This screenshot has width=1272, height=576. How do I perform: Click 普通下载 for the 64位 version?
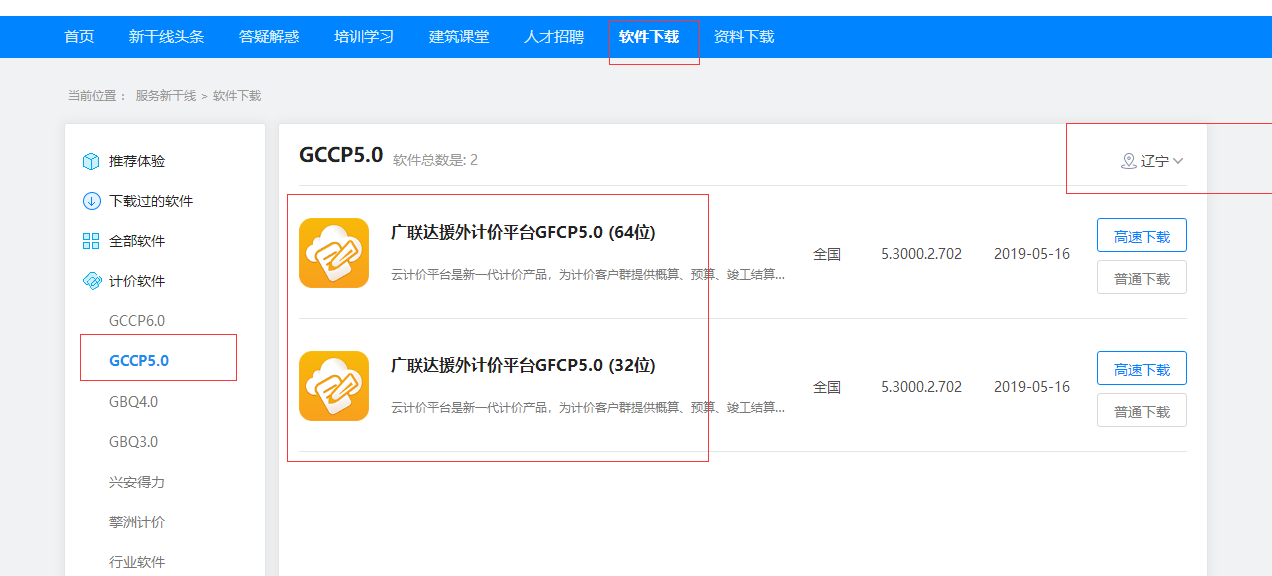tap(1142, 278)
